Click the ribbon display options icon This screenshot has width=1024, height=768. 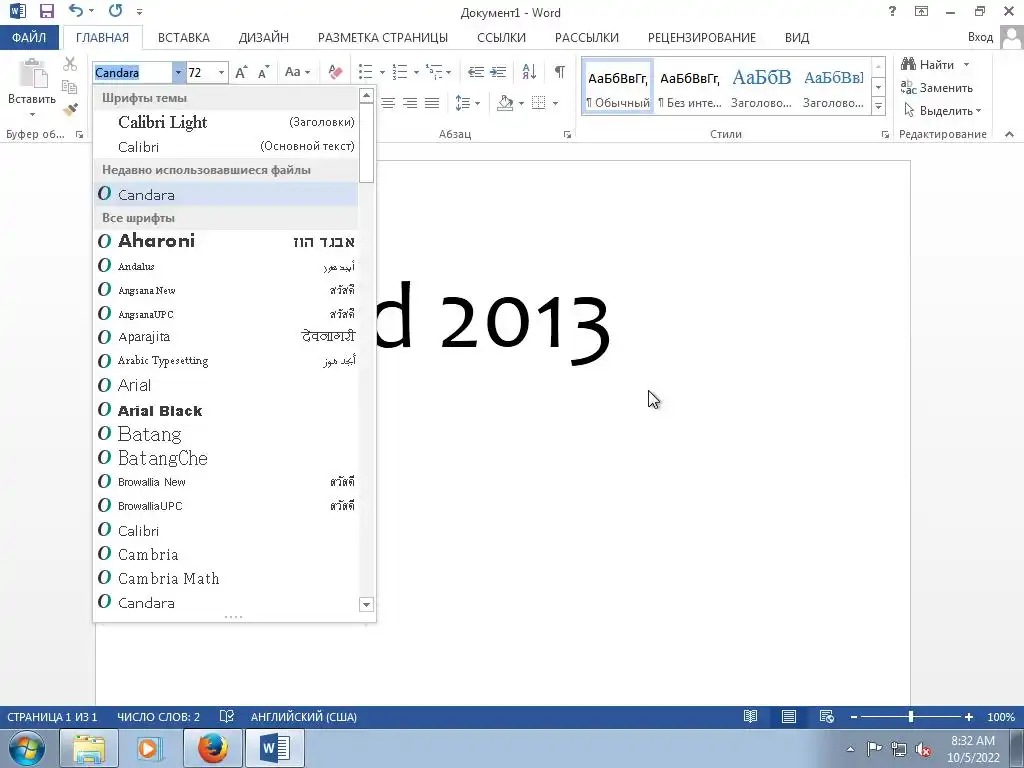pyautogui.click(x=921, y=11)
